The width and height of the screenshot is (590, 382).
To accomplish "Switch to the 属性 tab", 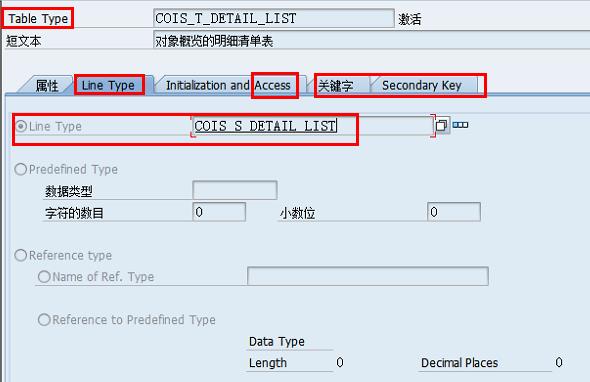I will point(46,85).
